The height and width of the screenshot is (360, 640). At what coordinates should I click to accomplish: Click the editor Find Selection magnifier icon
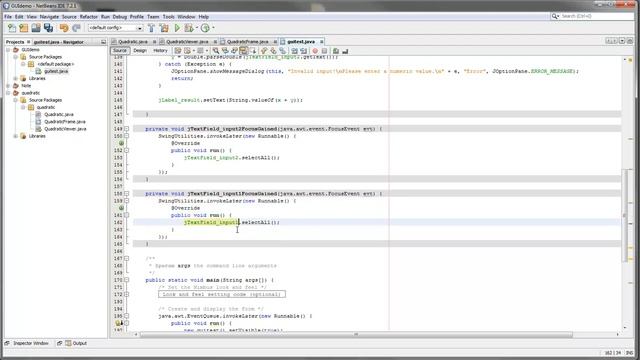[x=216, y=51]
